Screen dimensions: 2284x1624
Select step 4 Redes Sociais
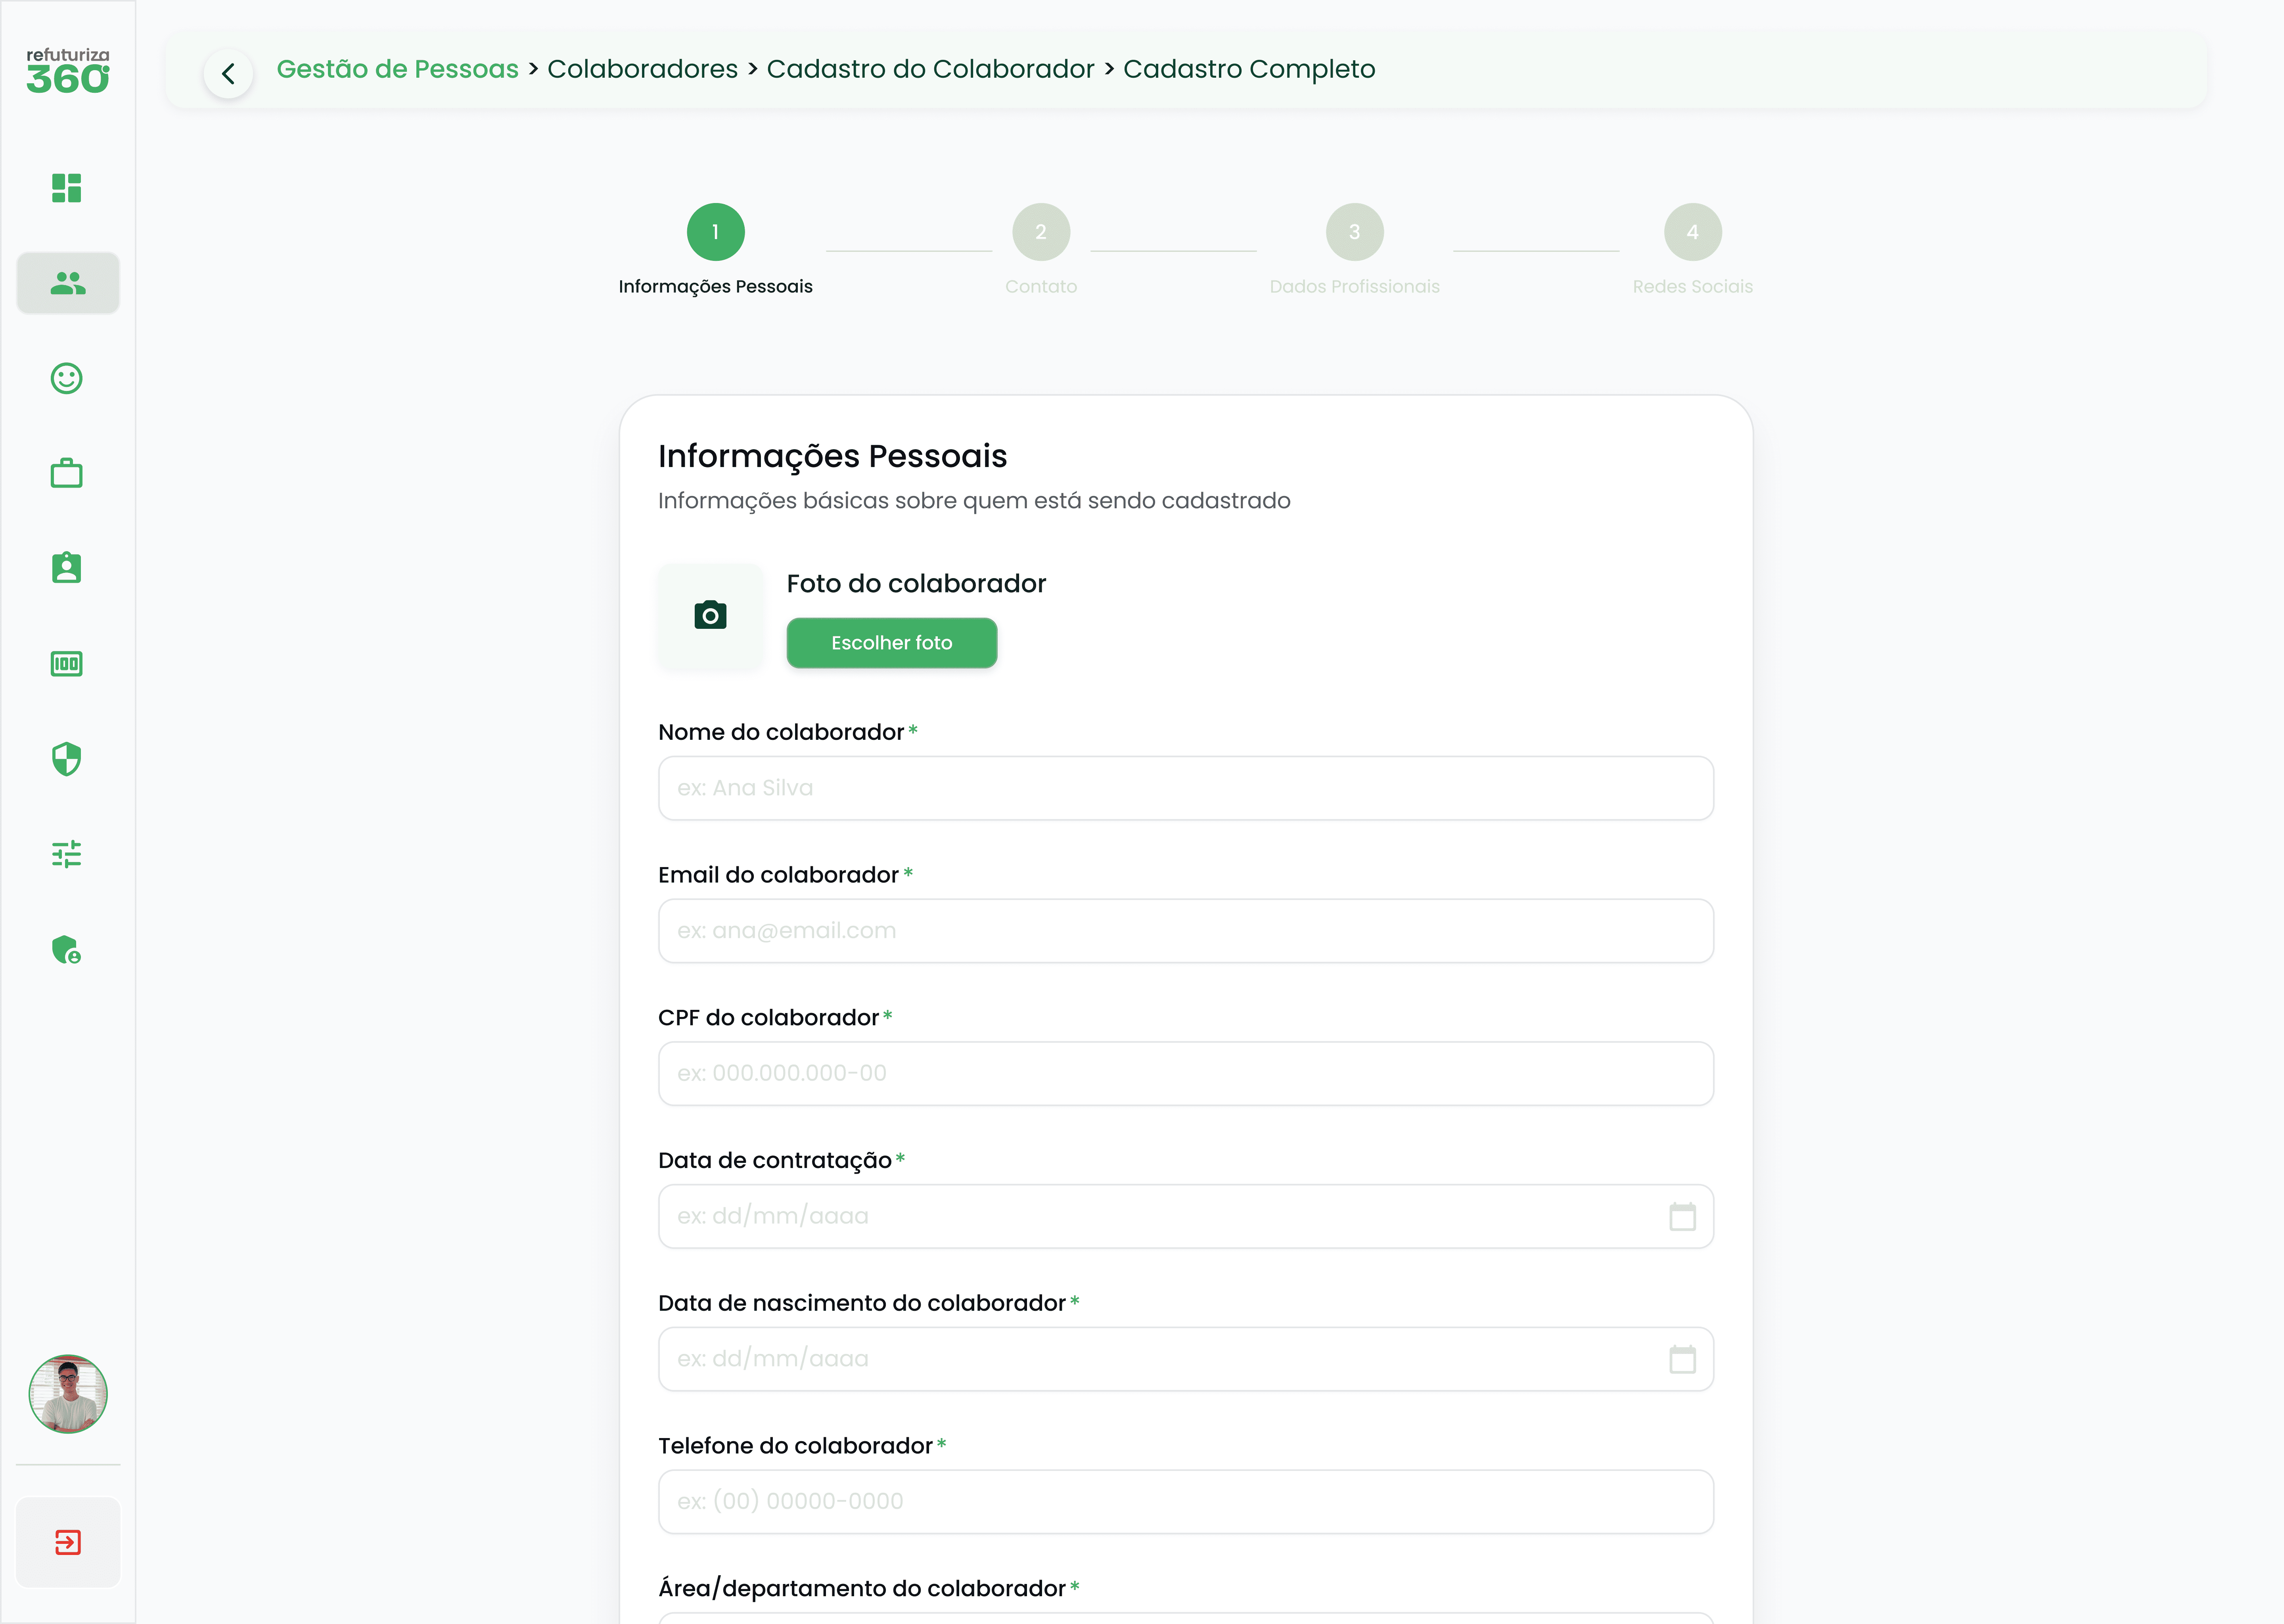coord(1692,232)
